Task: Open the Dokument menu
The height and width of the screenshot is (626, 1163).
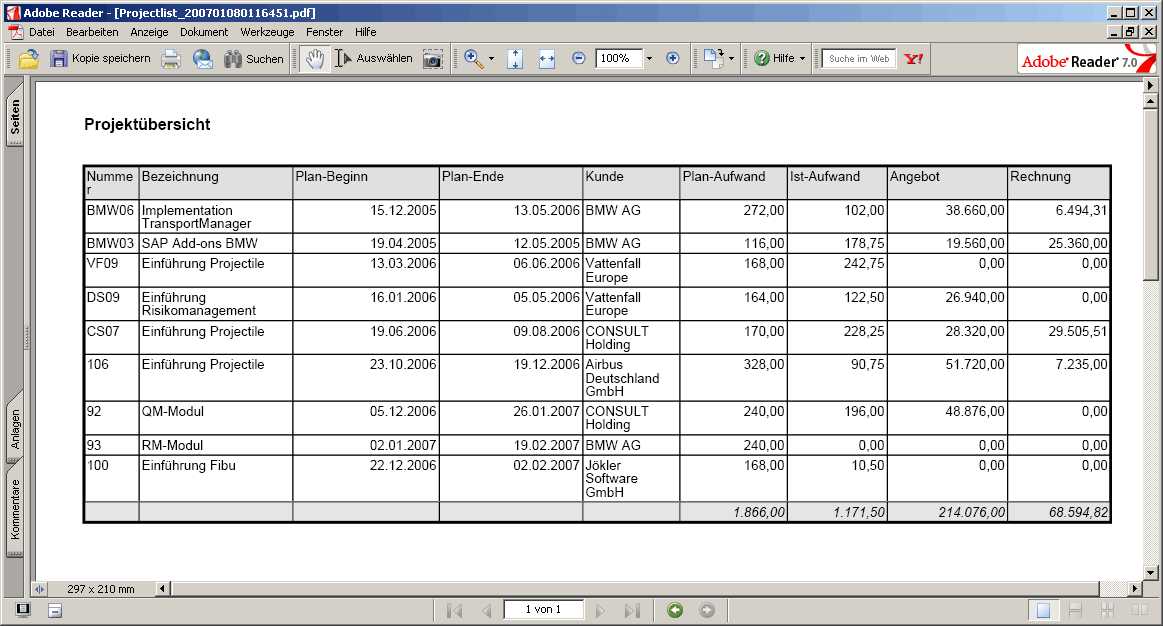Action: pos(204,32)
